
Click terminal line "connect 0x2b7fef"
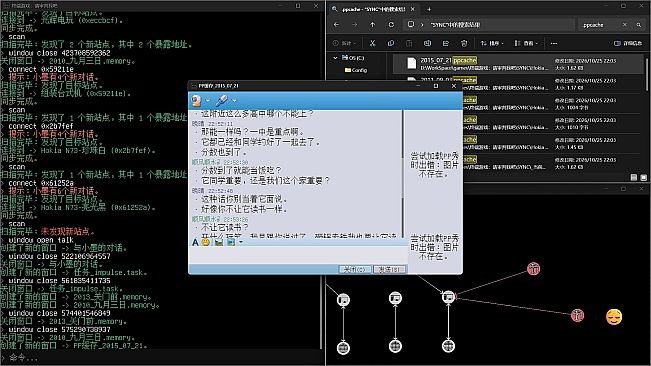pyautogui.click(x=41, y=126)
